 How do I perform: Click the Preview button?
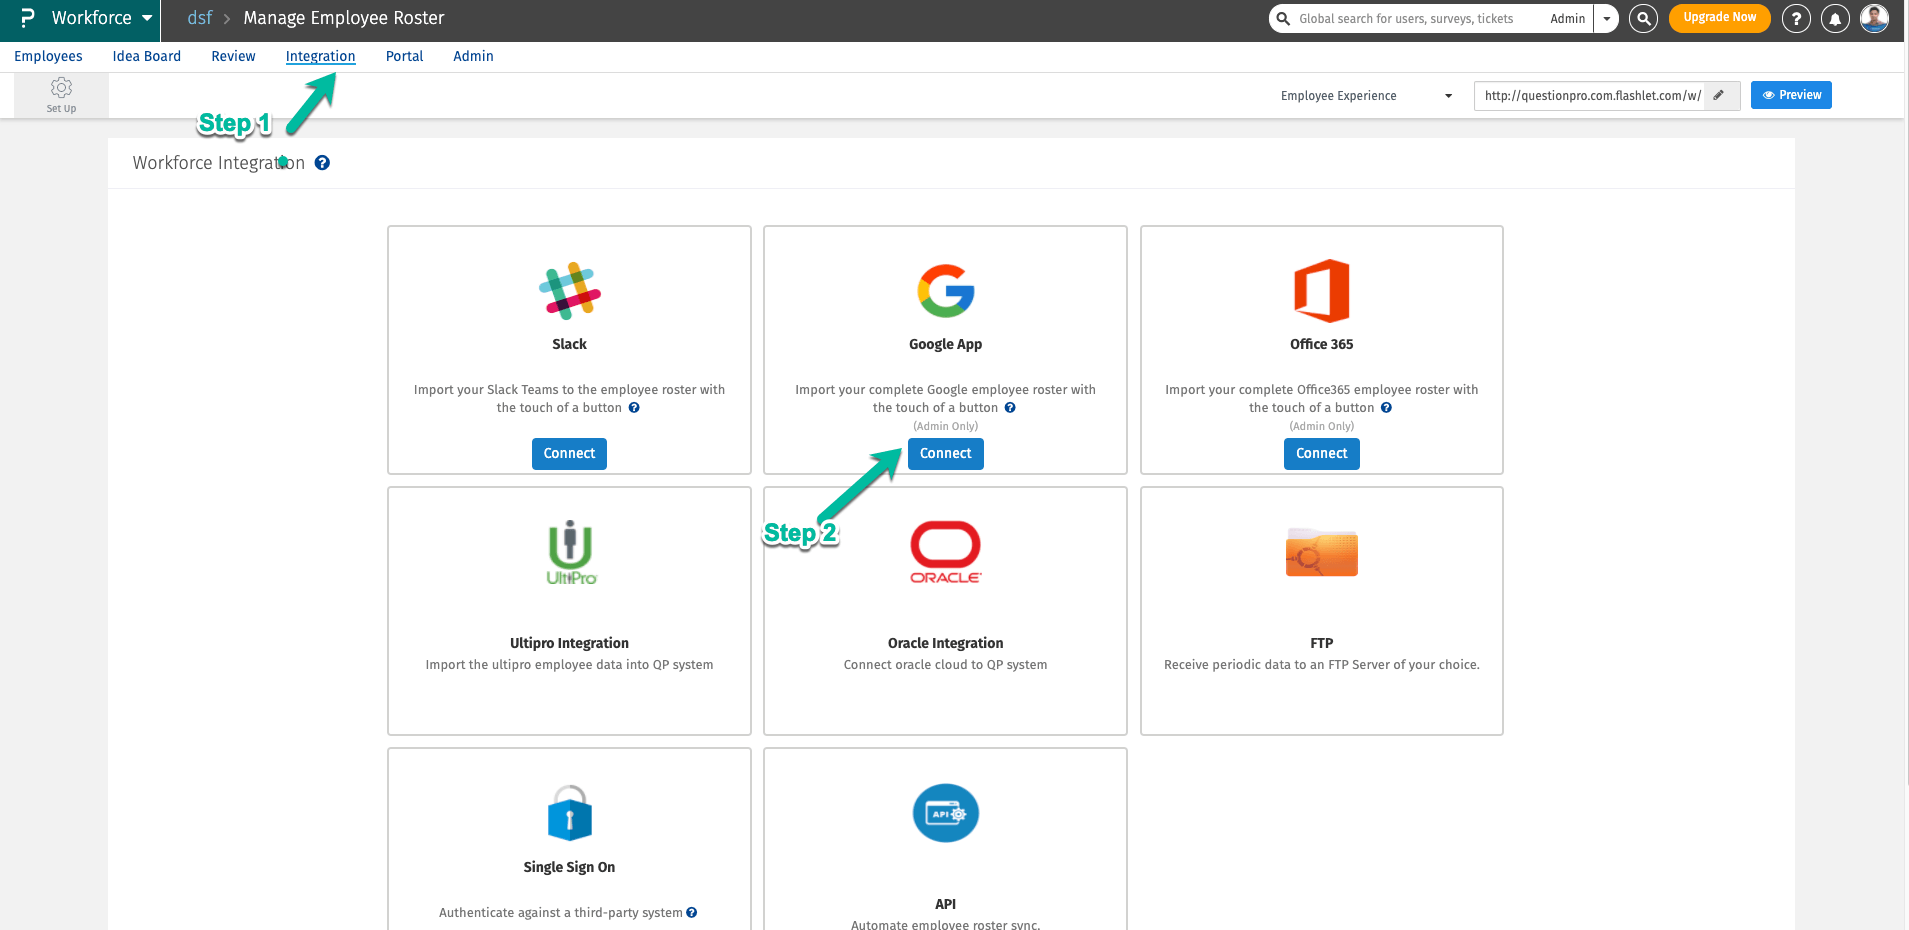[x=1791, y=96]
